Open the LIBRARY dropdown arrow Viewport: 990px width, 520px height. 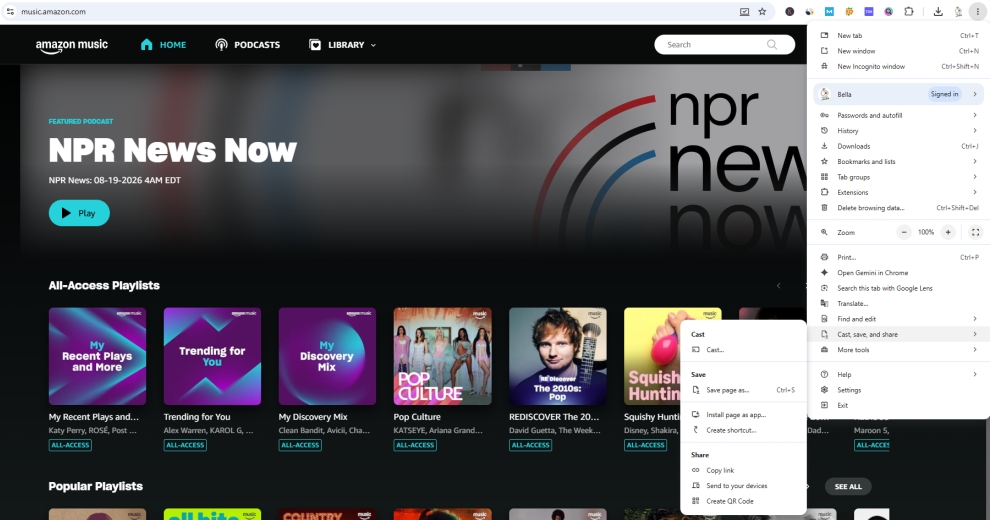click(x=373, y=45)
